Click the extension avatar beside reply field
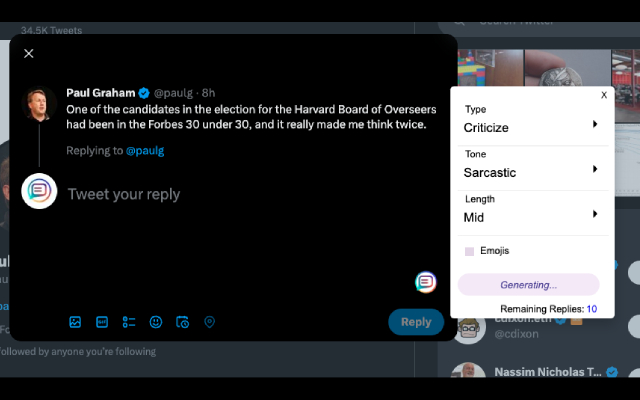Screen dimensions: 640x400 click(39, 191)
